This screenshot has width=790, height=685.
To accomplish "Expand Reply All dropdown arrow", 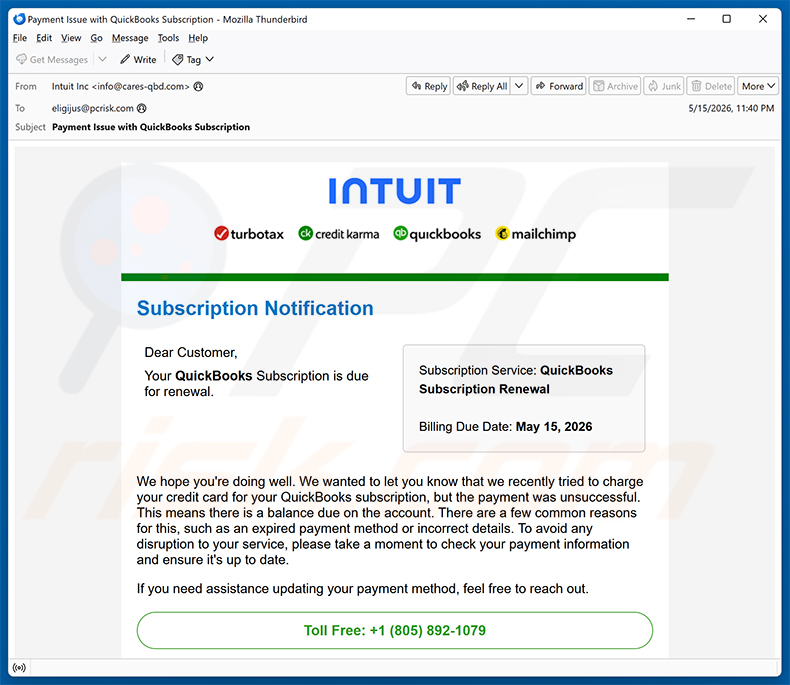I will pos(519,86).
